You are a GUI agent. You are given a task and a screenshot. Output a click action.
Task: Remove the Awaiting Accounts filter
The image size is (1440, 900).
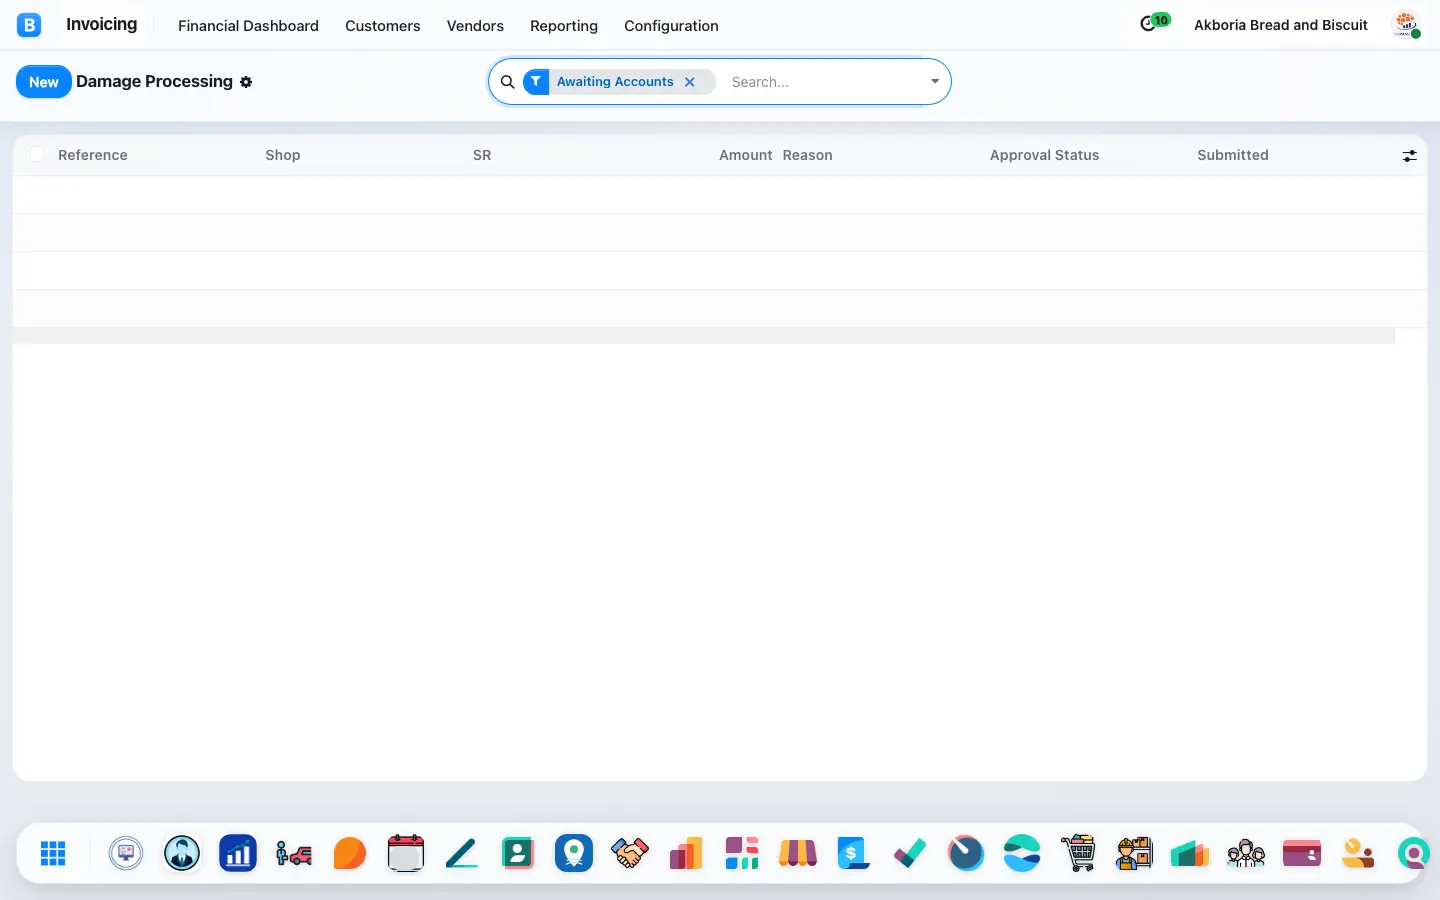pos(690,82)
